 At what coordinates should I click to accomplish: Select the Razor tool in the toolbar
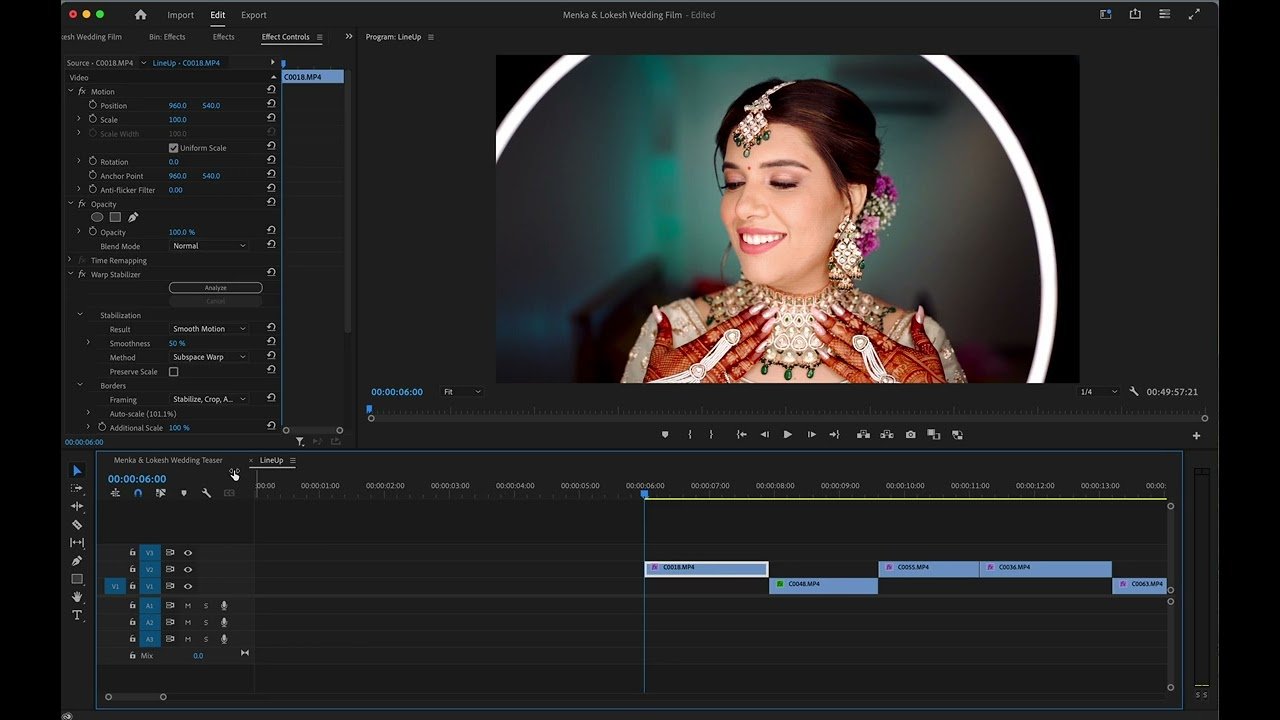tap(77, 524)
